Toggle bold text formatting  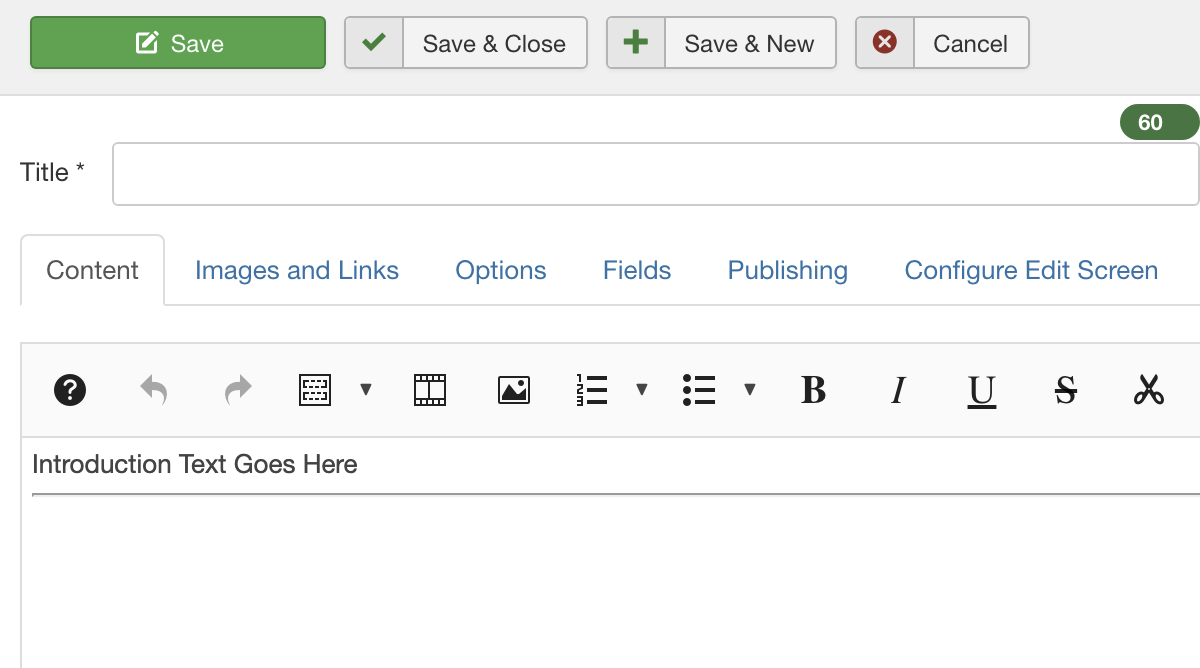point(814,389)
